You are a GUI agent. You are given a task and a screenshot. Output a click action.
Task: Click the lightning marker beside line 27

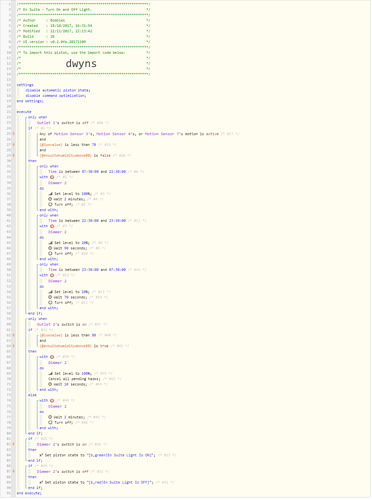point(14,145)
